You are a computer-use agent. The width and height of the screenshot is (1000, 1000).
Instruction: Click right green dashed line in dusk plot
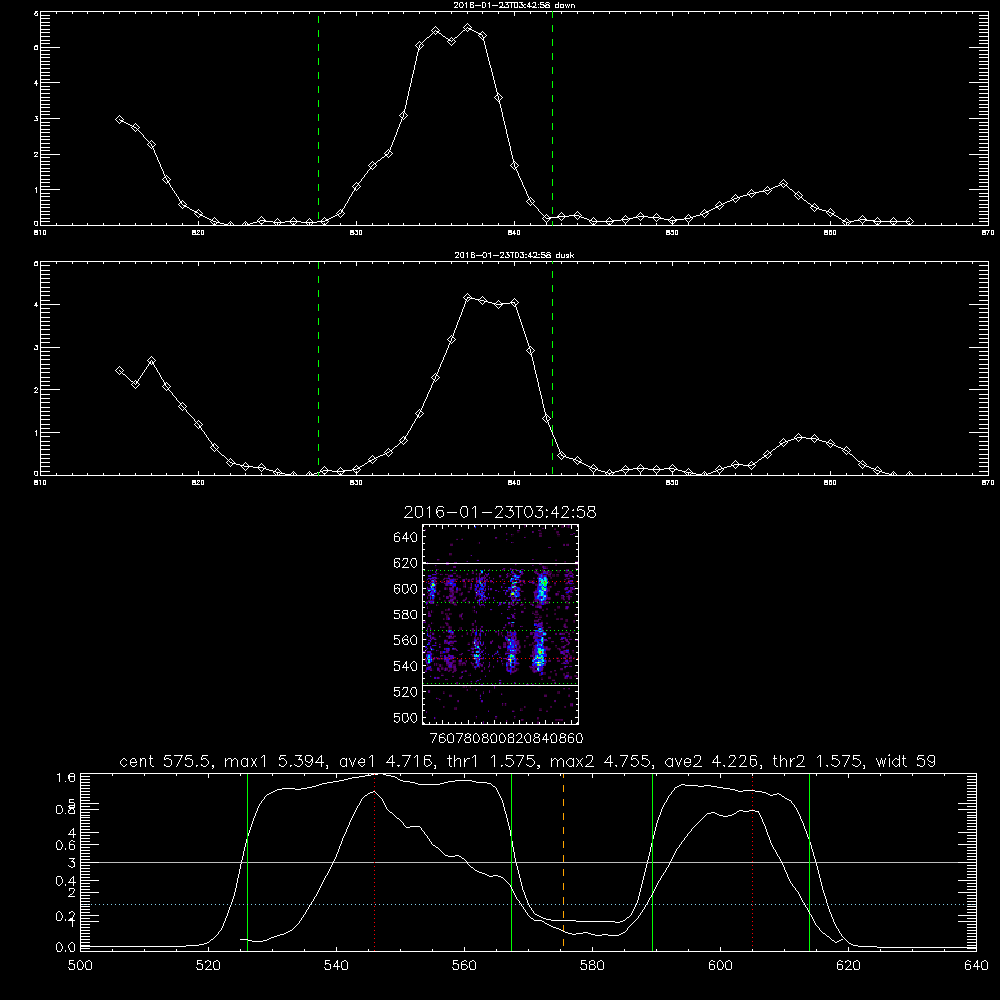[x=552, y=368]
